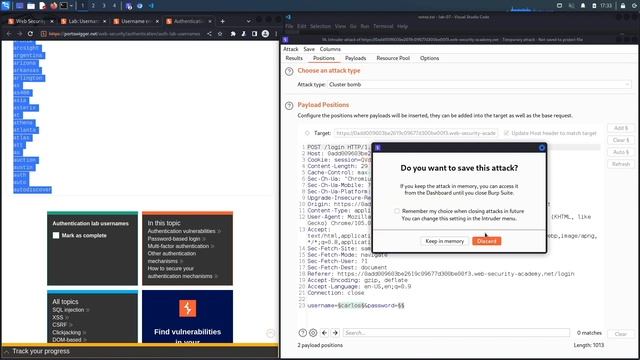Open the Kali applications menu

click(5, 6)
